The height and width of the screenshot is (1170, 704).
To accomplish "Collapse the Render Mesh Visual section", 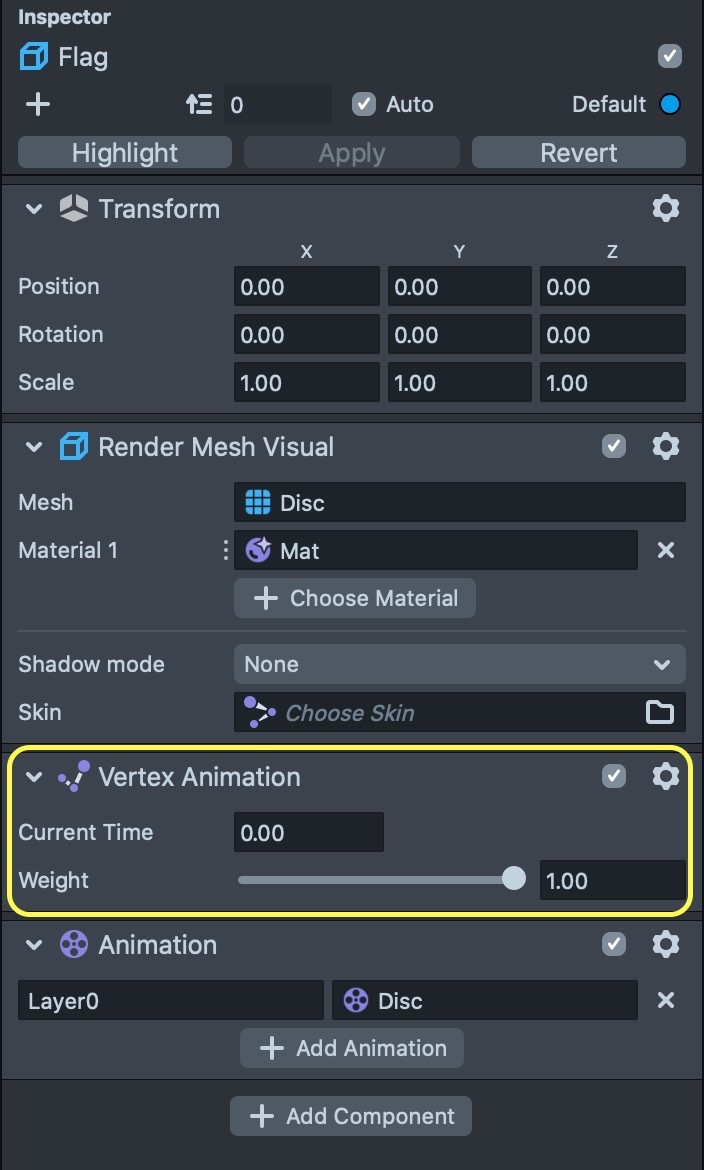I will pos(34,446).
